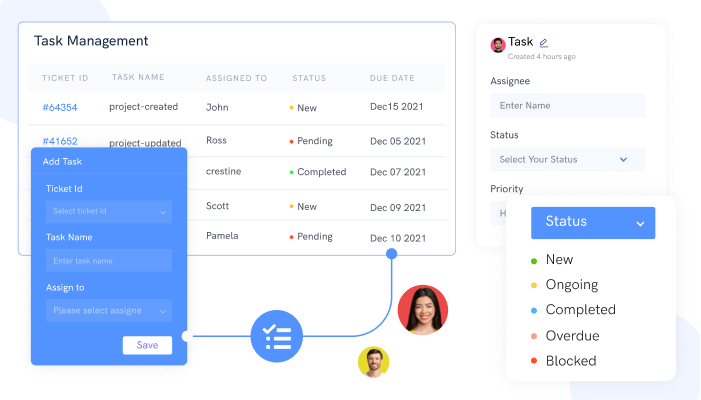Viewport: 701px width, 400px height.
Task: Click the Enter task name field
Action: pyautogui.click(x=109, y=261)
